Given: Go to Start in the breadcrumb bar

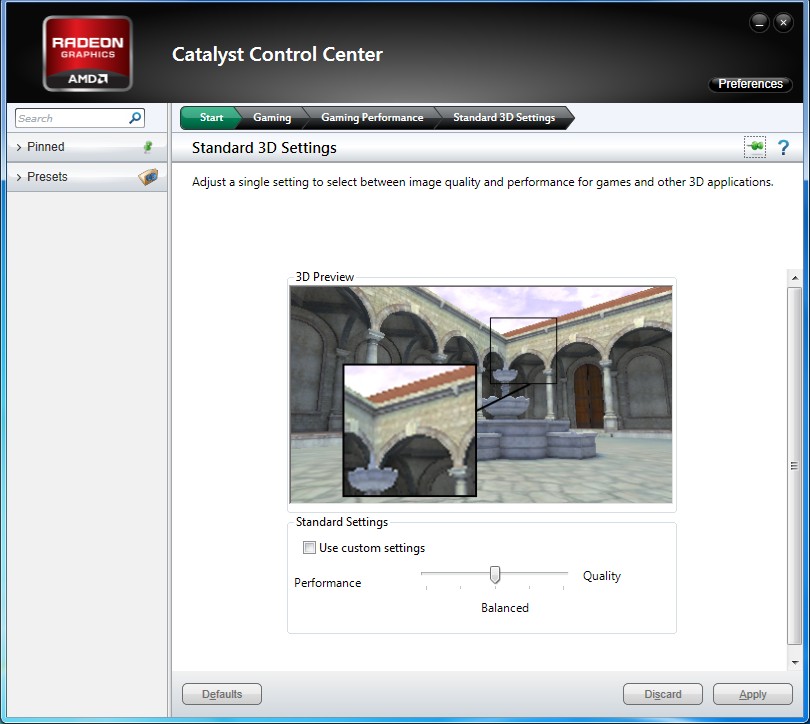Looking at the screenshot, I should click(x=211, y=118).
